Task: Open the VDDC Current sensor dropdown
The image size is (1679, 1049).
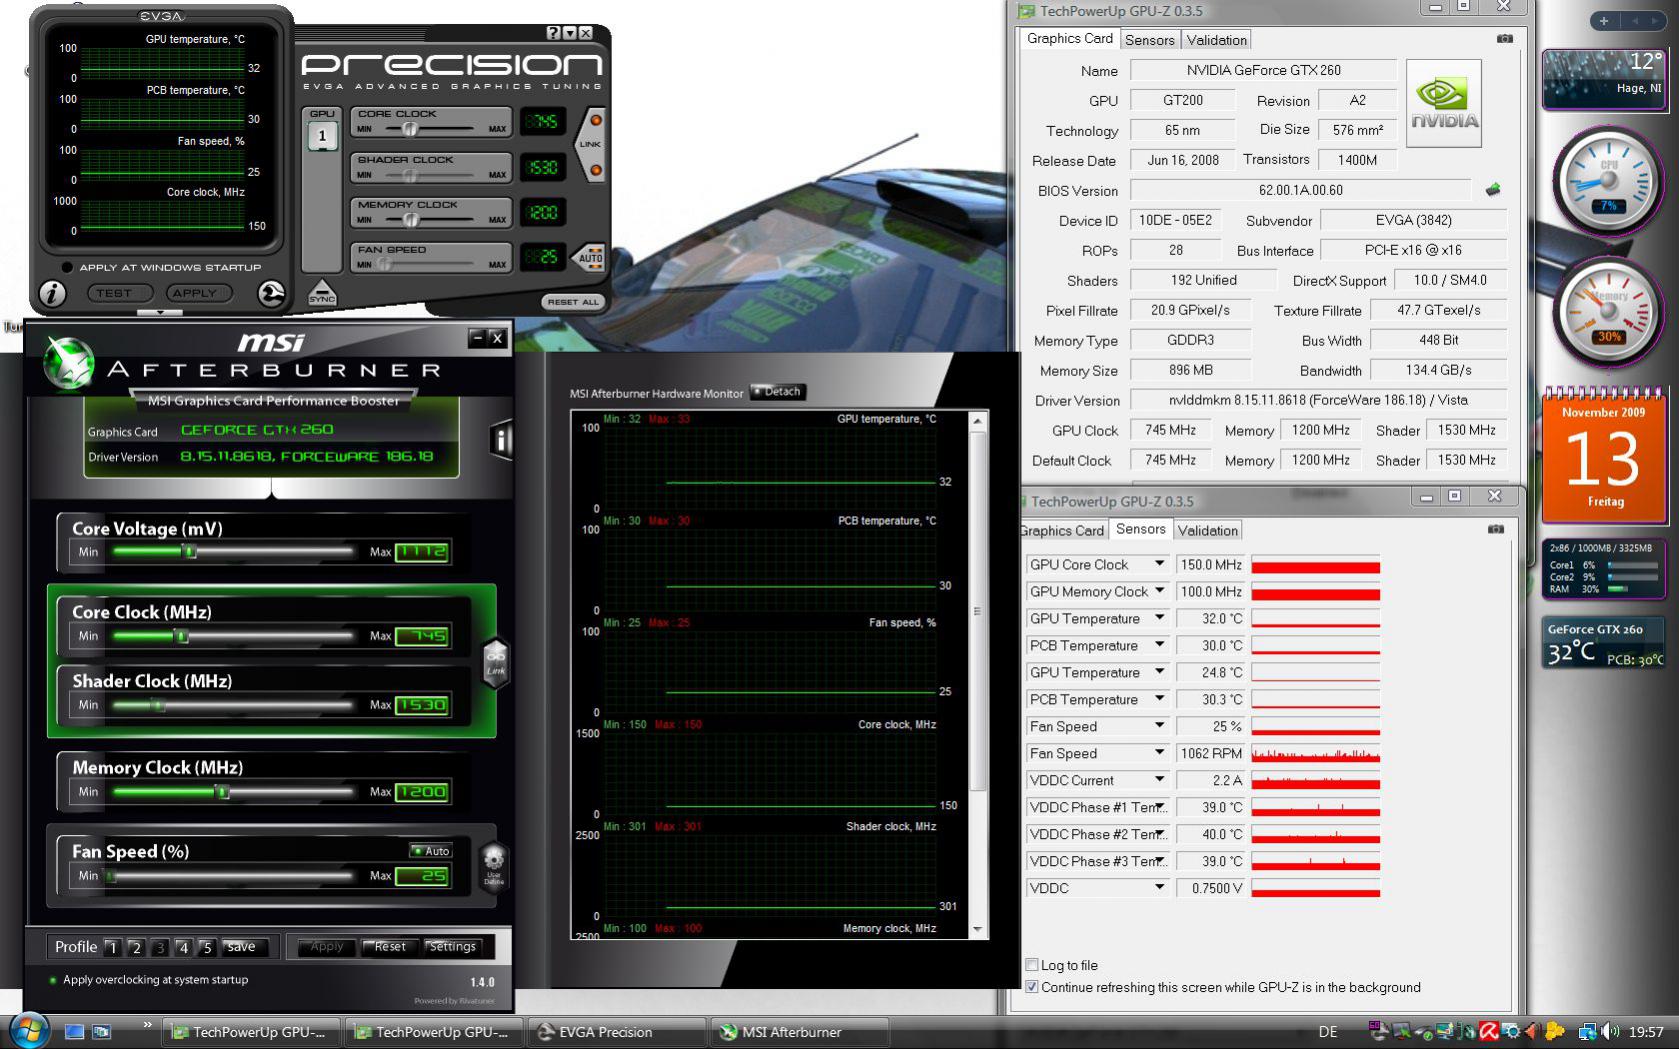Action: [1159, 780]
